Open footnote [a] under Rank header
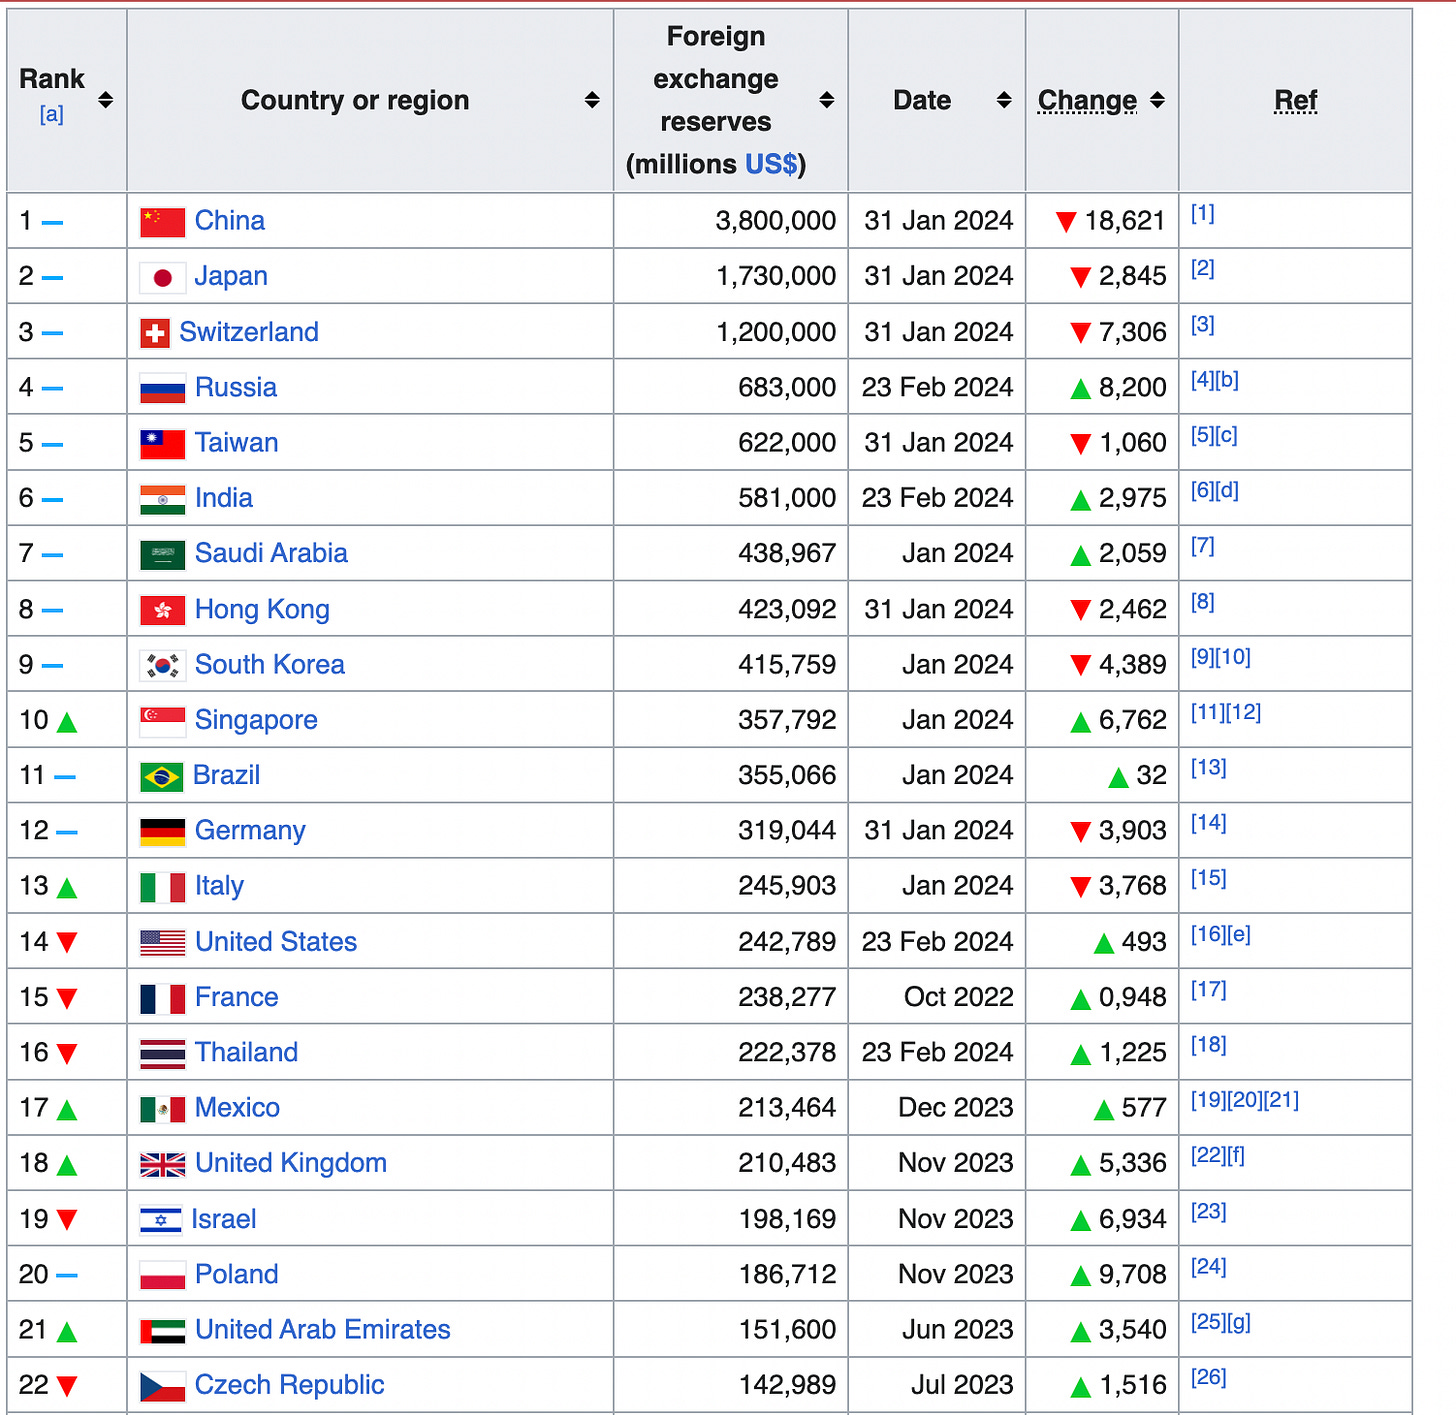1456x1415 pixels. tap(52, 115)
